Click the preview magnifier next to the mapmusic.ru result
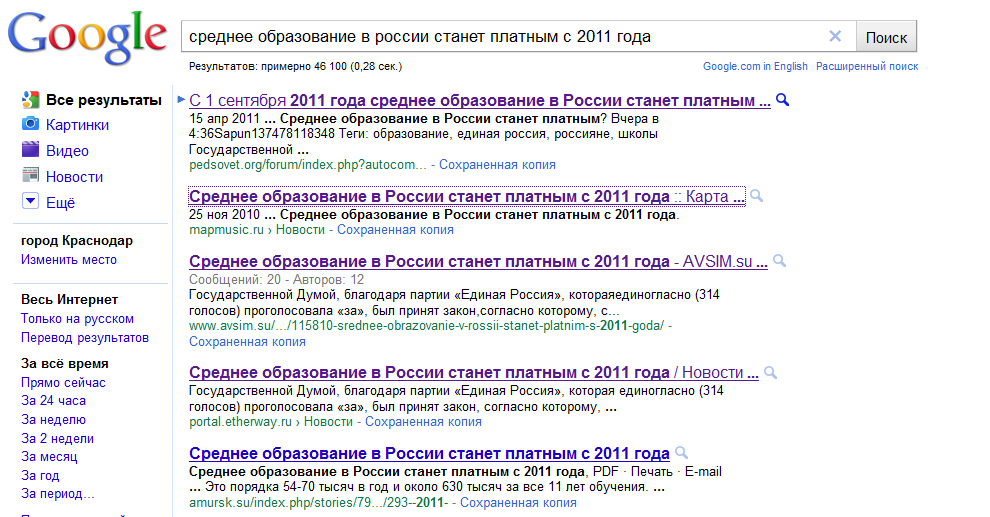Screen dimensions: 990x517 [x=757, y=196]
